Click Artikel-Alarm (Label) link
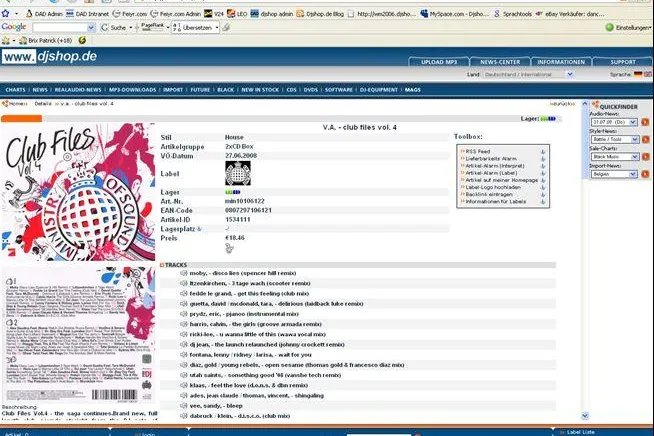This screenshot has width=654, height=436. click(x=491, y=173)
